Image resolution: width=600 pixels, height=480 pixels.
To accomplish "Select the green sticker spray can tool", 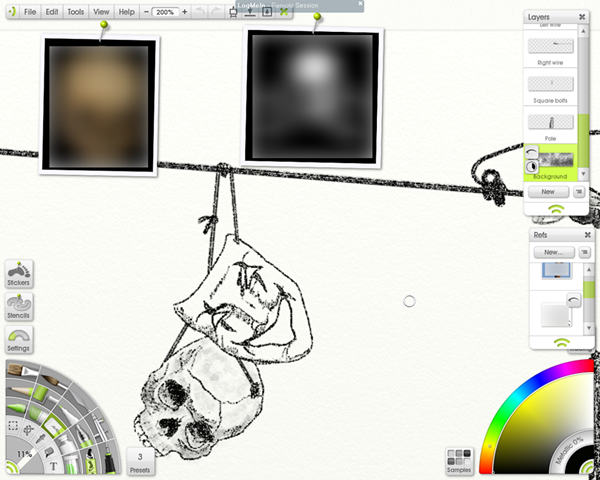I will [90, 462].
